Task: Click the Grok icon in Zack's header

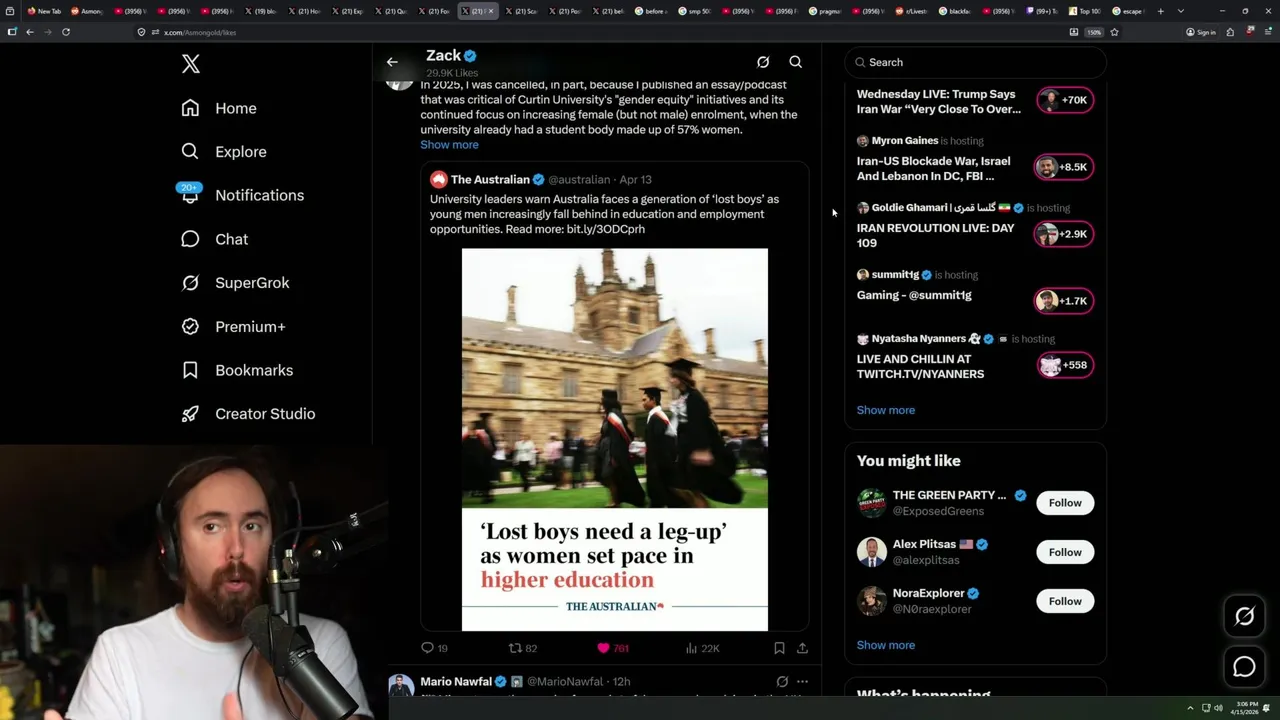Action: click(x=763, y=62)
